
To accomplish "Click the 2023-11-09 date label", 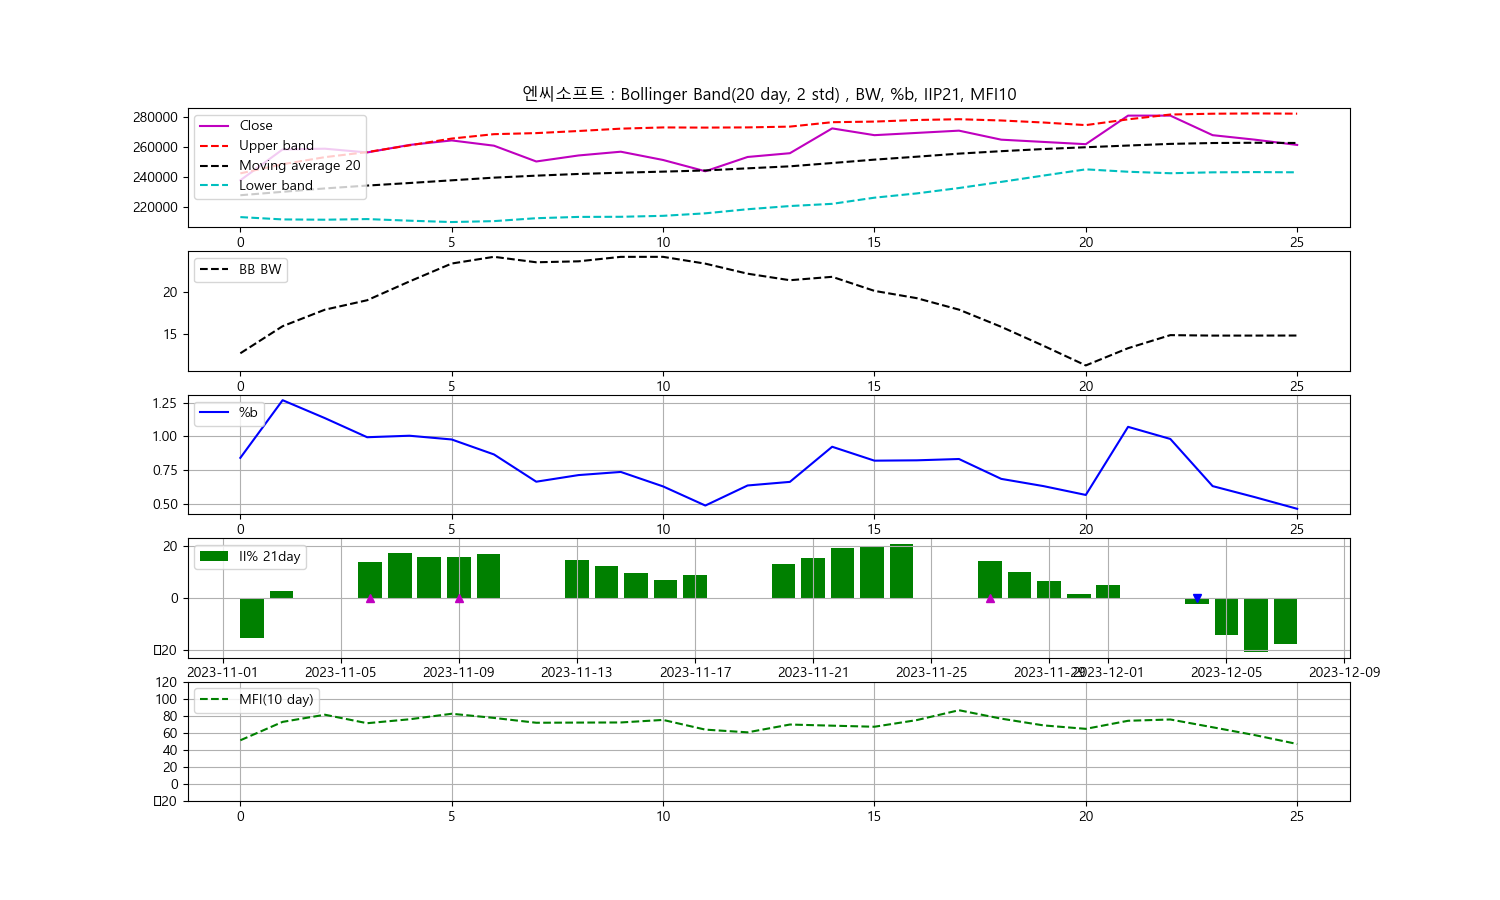I will click(459, 672).
